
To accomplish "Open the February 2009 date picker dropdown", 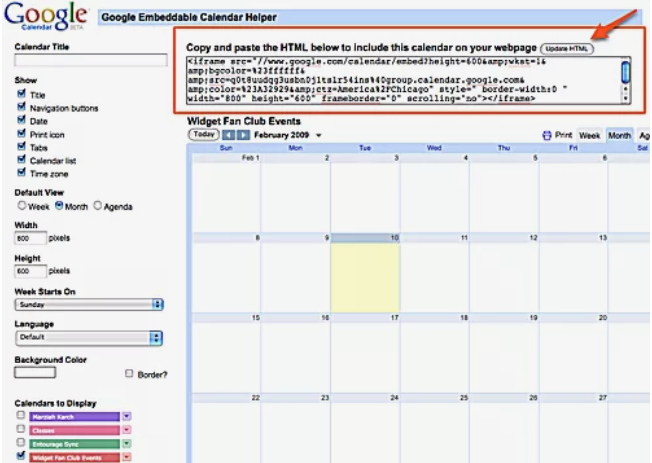I will click(318, 135).
